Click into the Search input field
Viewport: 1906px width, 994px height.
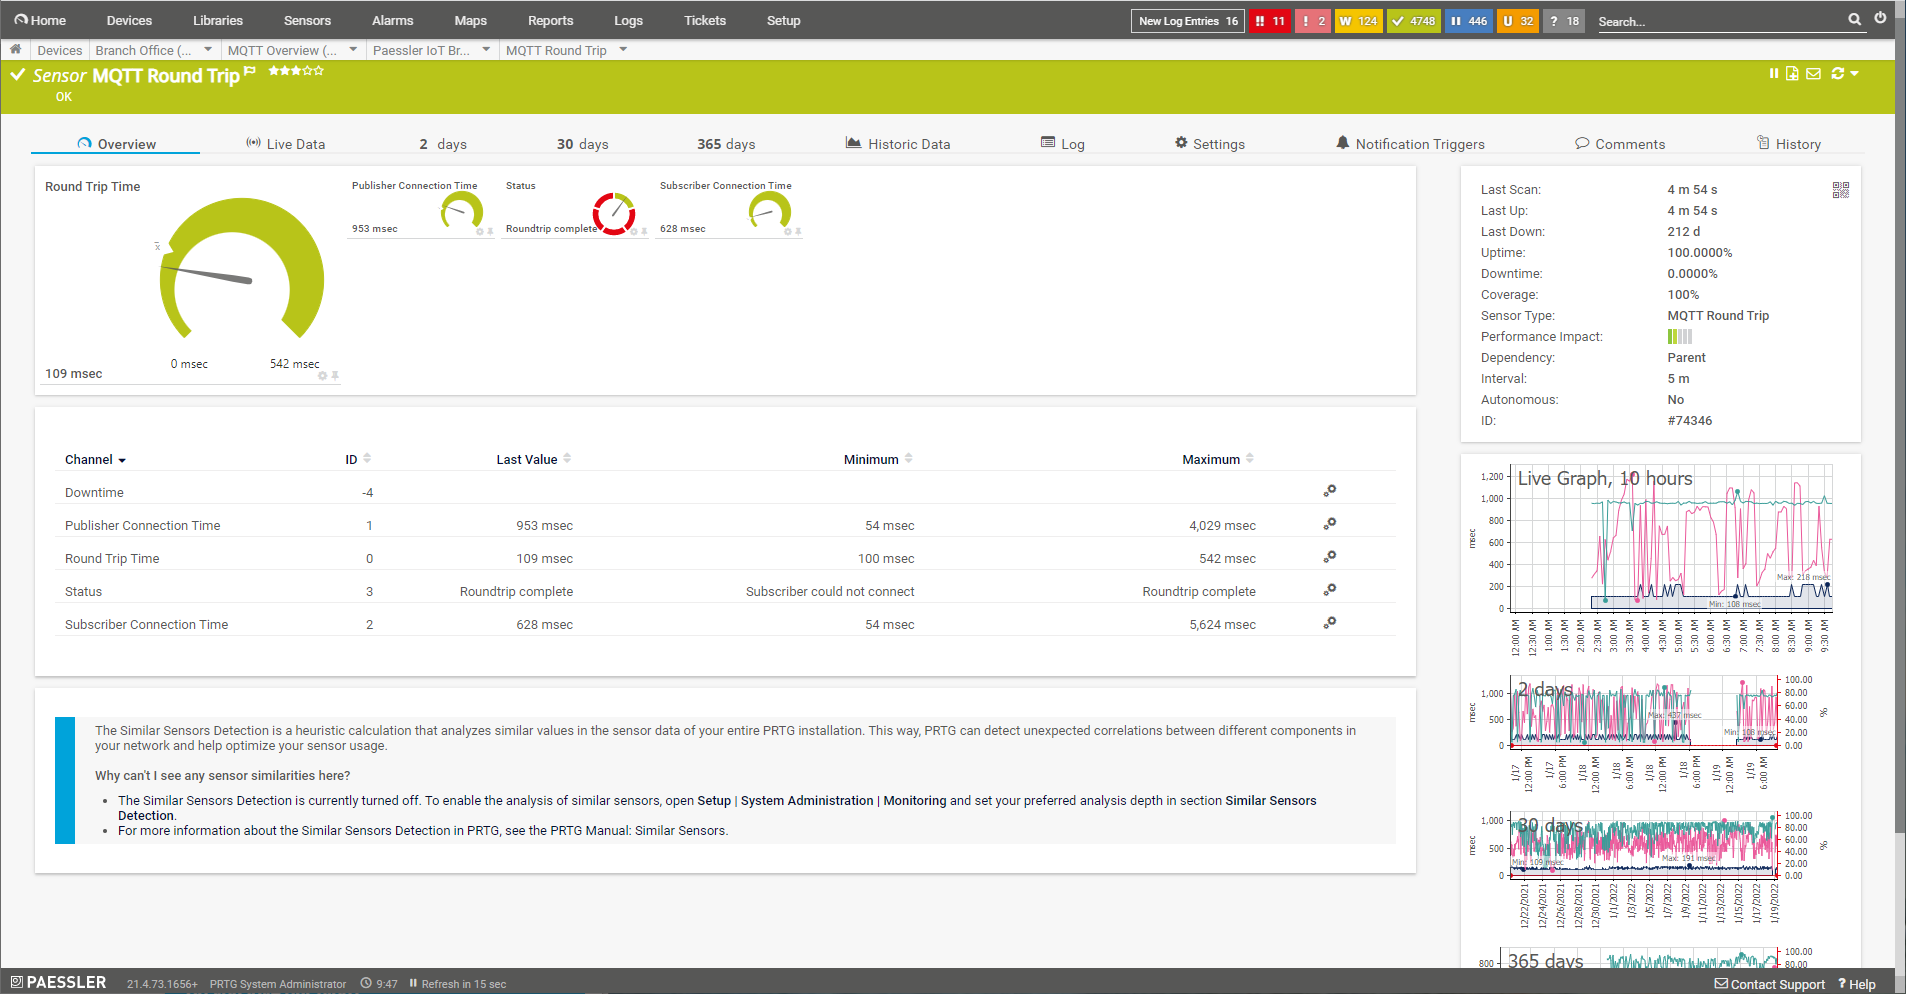pyautogui.click(x=1718, y=21)
